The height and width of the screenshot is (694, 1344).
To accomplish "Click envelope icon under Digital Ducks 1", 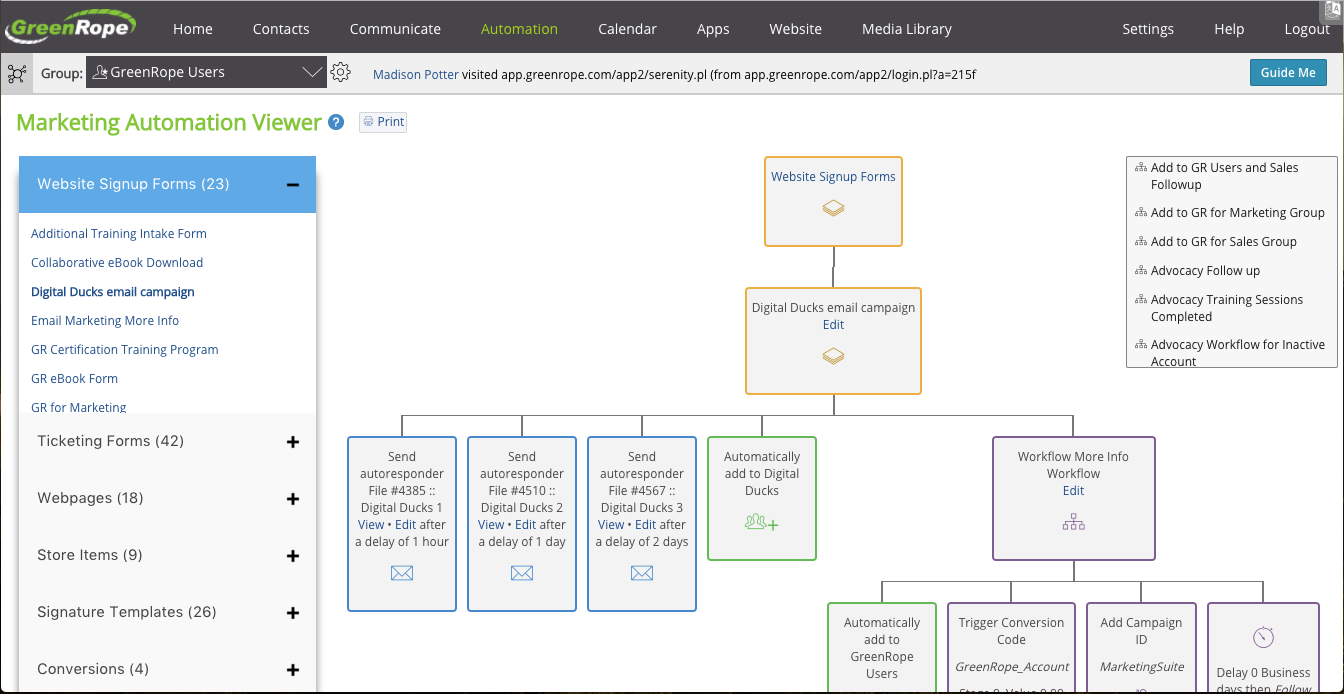I will click(x=402, y=573).
